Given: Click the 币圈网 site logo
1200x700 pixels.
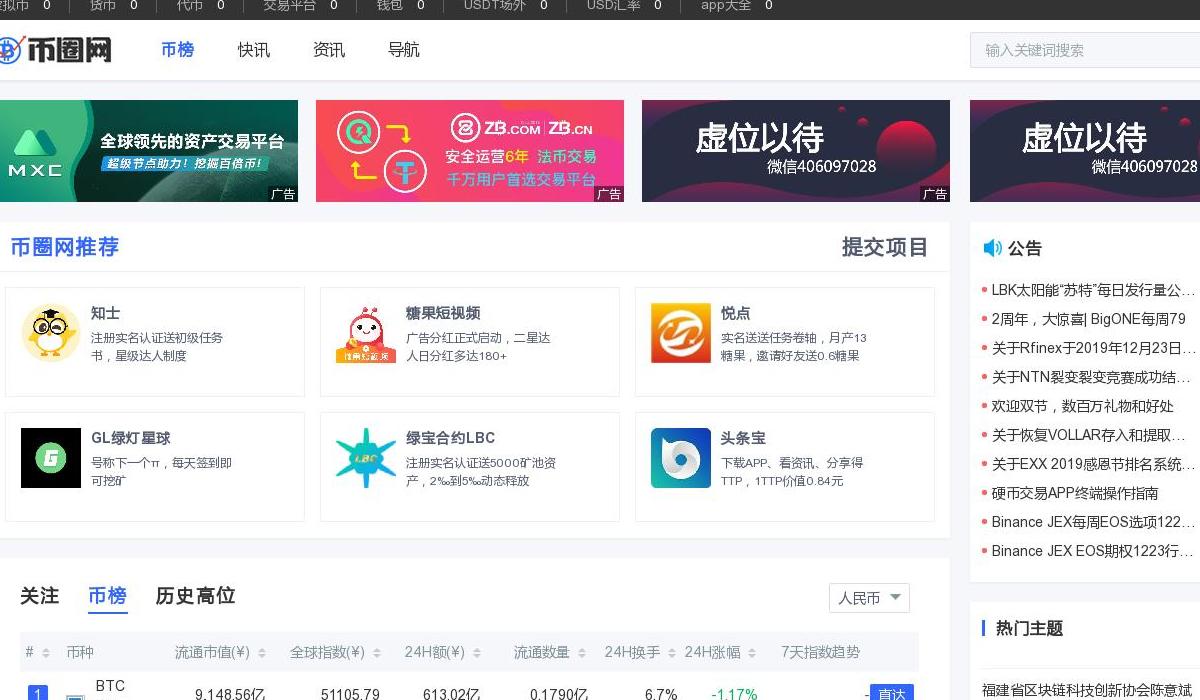Looking at the screenshot, I should click(55, 49).
